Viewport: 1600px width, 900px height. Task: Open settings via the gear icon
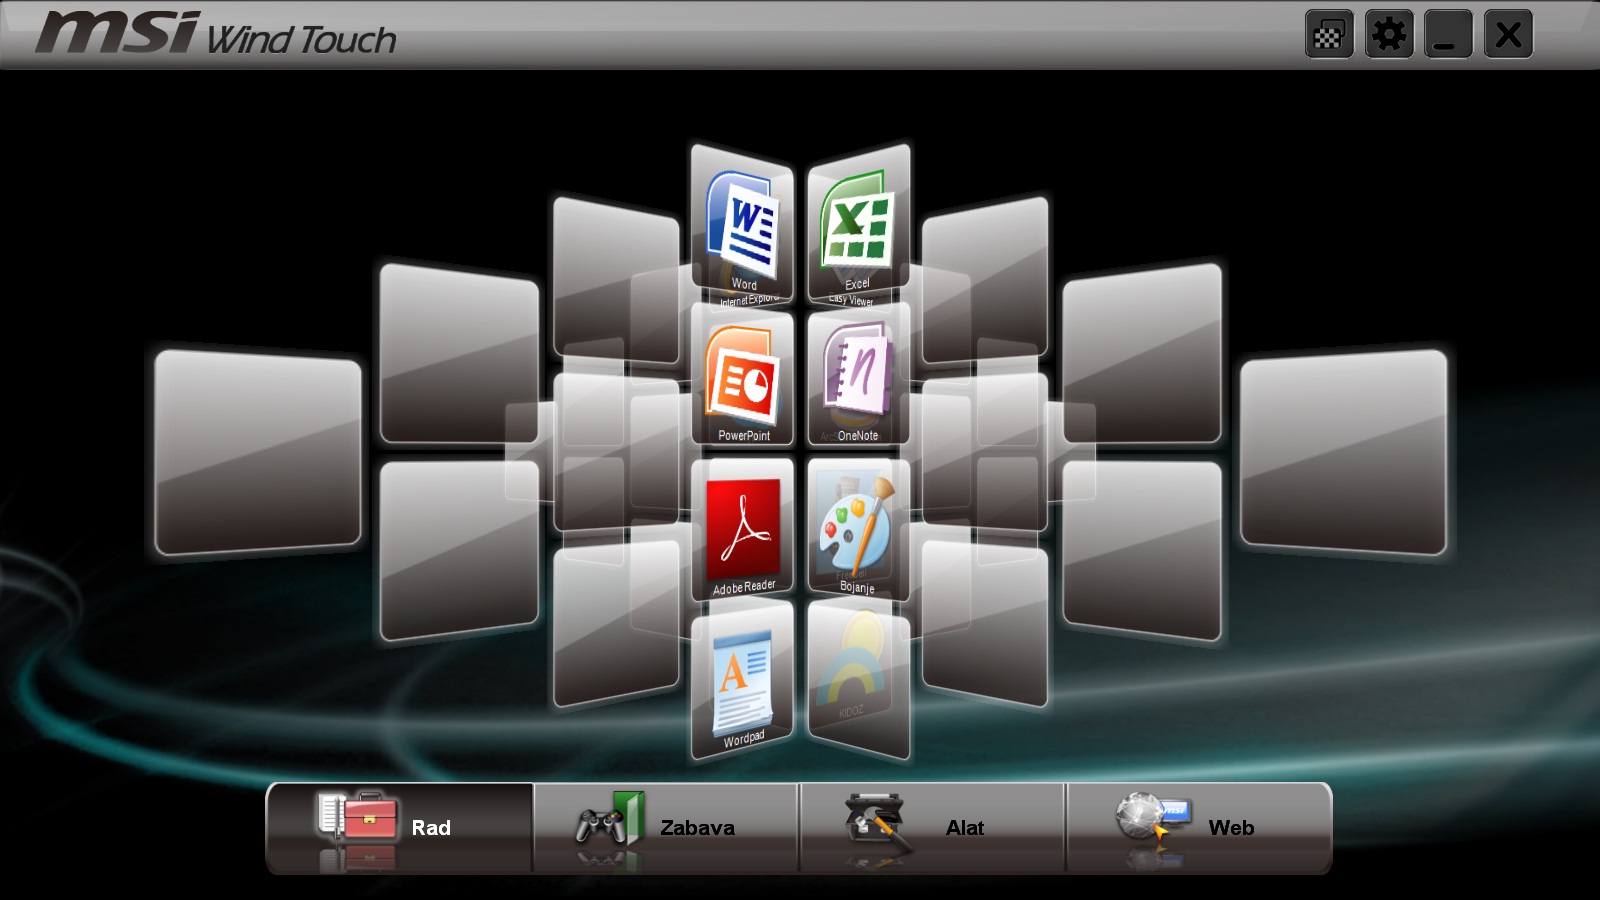pos(1389,35)
